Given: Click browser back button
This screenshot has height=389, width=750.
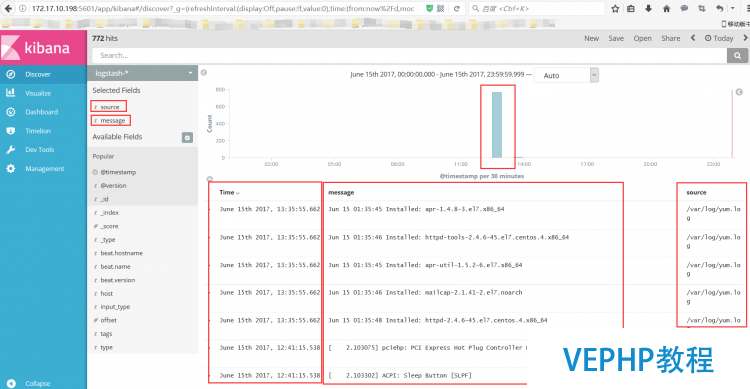Looking at the screenshot, I should click(9, 9).
